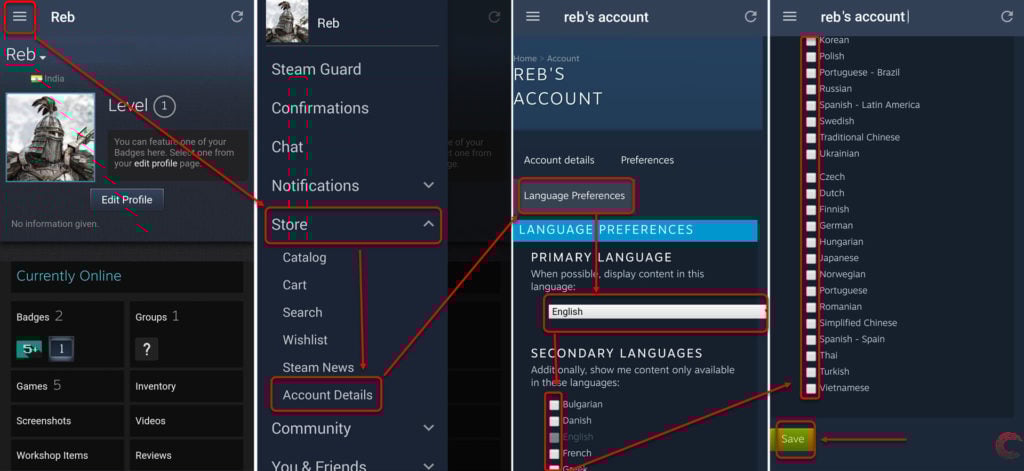Open Chat from side menu

pyautogui.click(x=287, y=147)
